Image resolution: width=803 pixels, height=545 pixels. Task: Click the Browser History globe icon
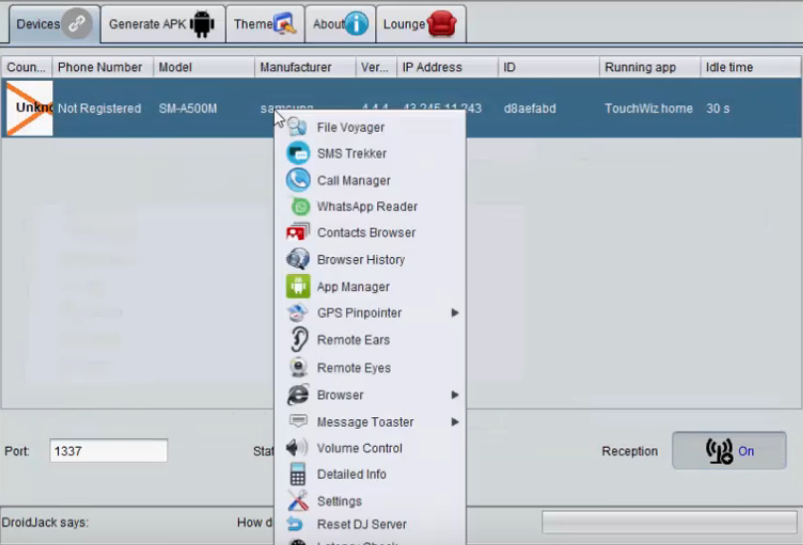click(x=298, y=259)
